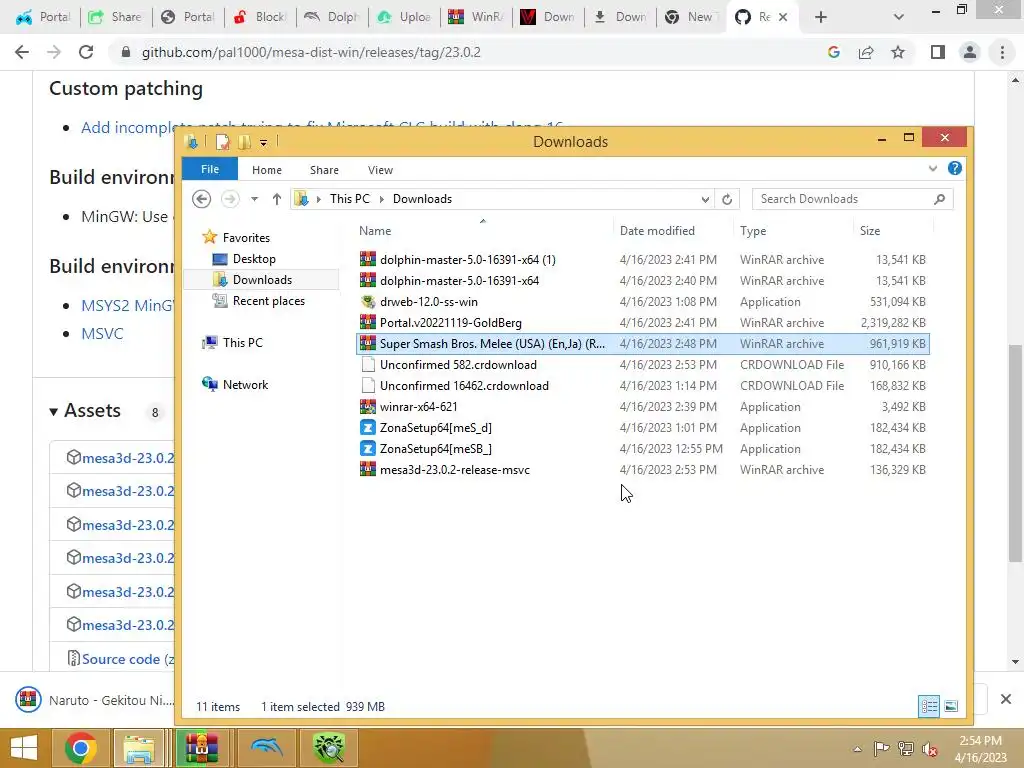
Task: Switch to the Dolphin Chrome tab
Action: (x=332, y=17)
